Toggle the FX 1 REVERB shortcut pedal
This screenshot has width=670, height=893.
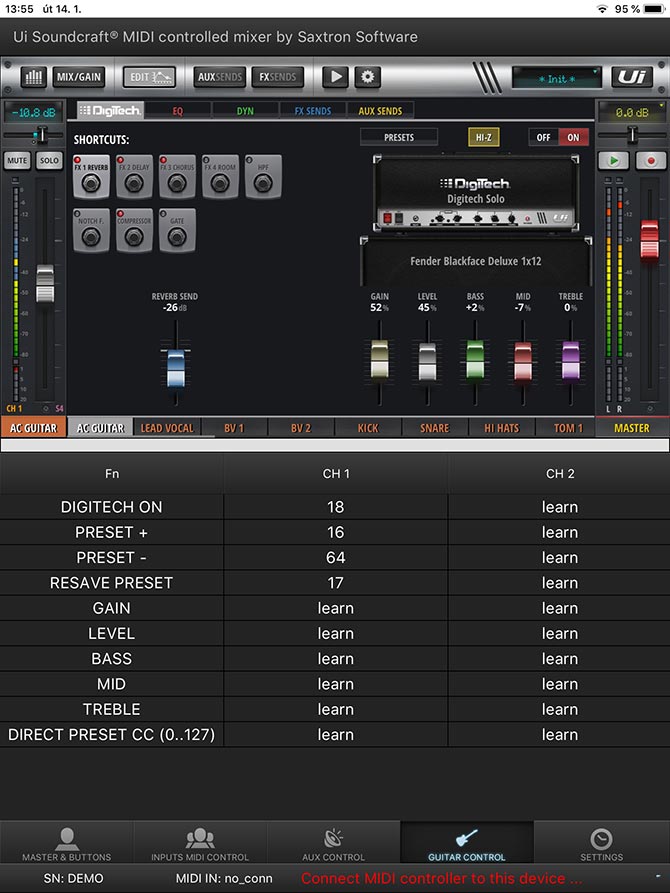point(91,177)
